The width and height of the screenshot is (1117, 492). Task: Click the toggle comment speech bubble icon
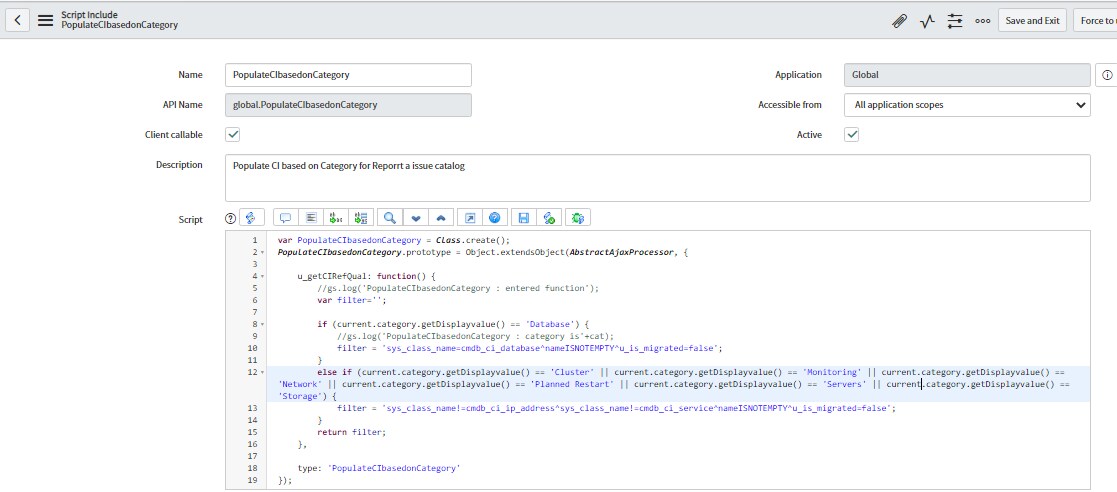pos(286,218)
